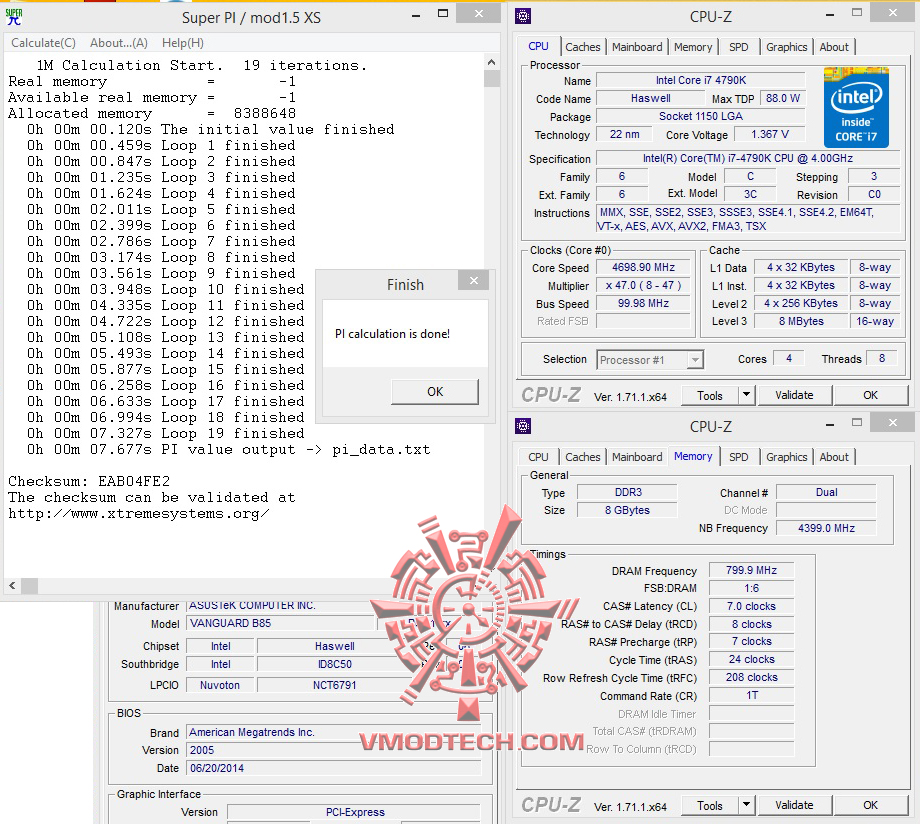Image resolution: width=920 pixels, height=824 pixels.
Task: Click the Core Voltage 1.367 V field
Action: (x=769, y=134)
